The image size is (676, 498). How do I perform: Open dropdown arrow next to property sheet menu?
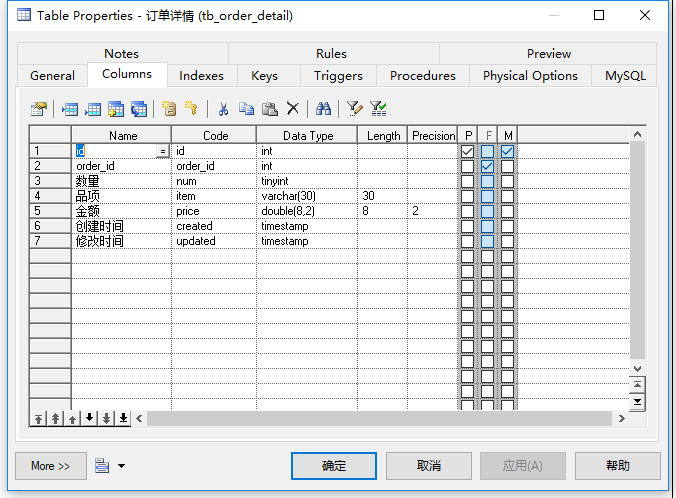pos(122,466)
